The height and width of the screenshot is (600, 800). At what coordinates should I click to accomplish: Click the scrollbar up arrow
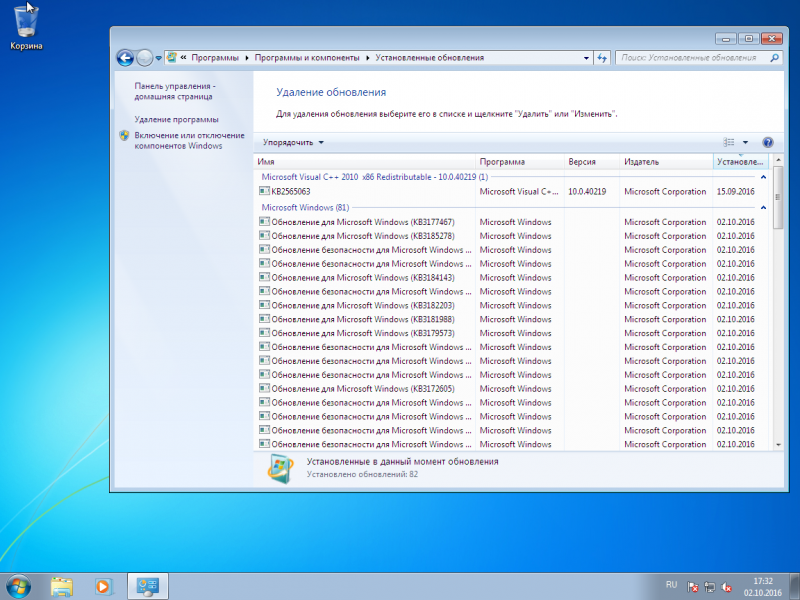pos(778,160)
